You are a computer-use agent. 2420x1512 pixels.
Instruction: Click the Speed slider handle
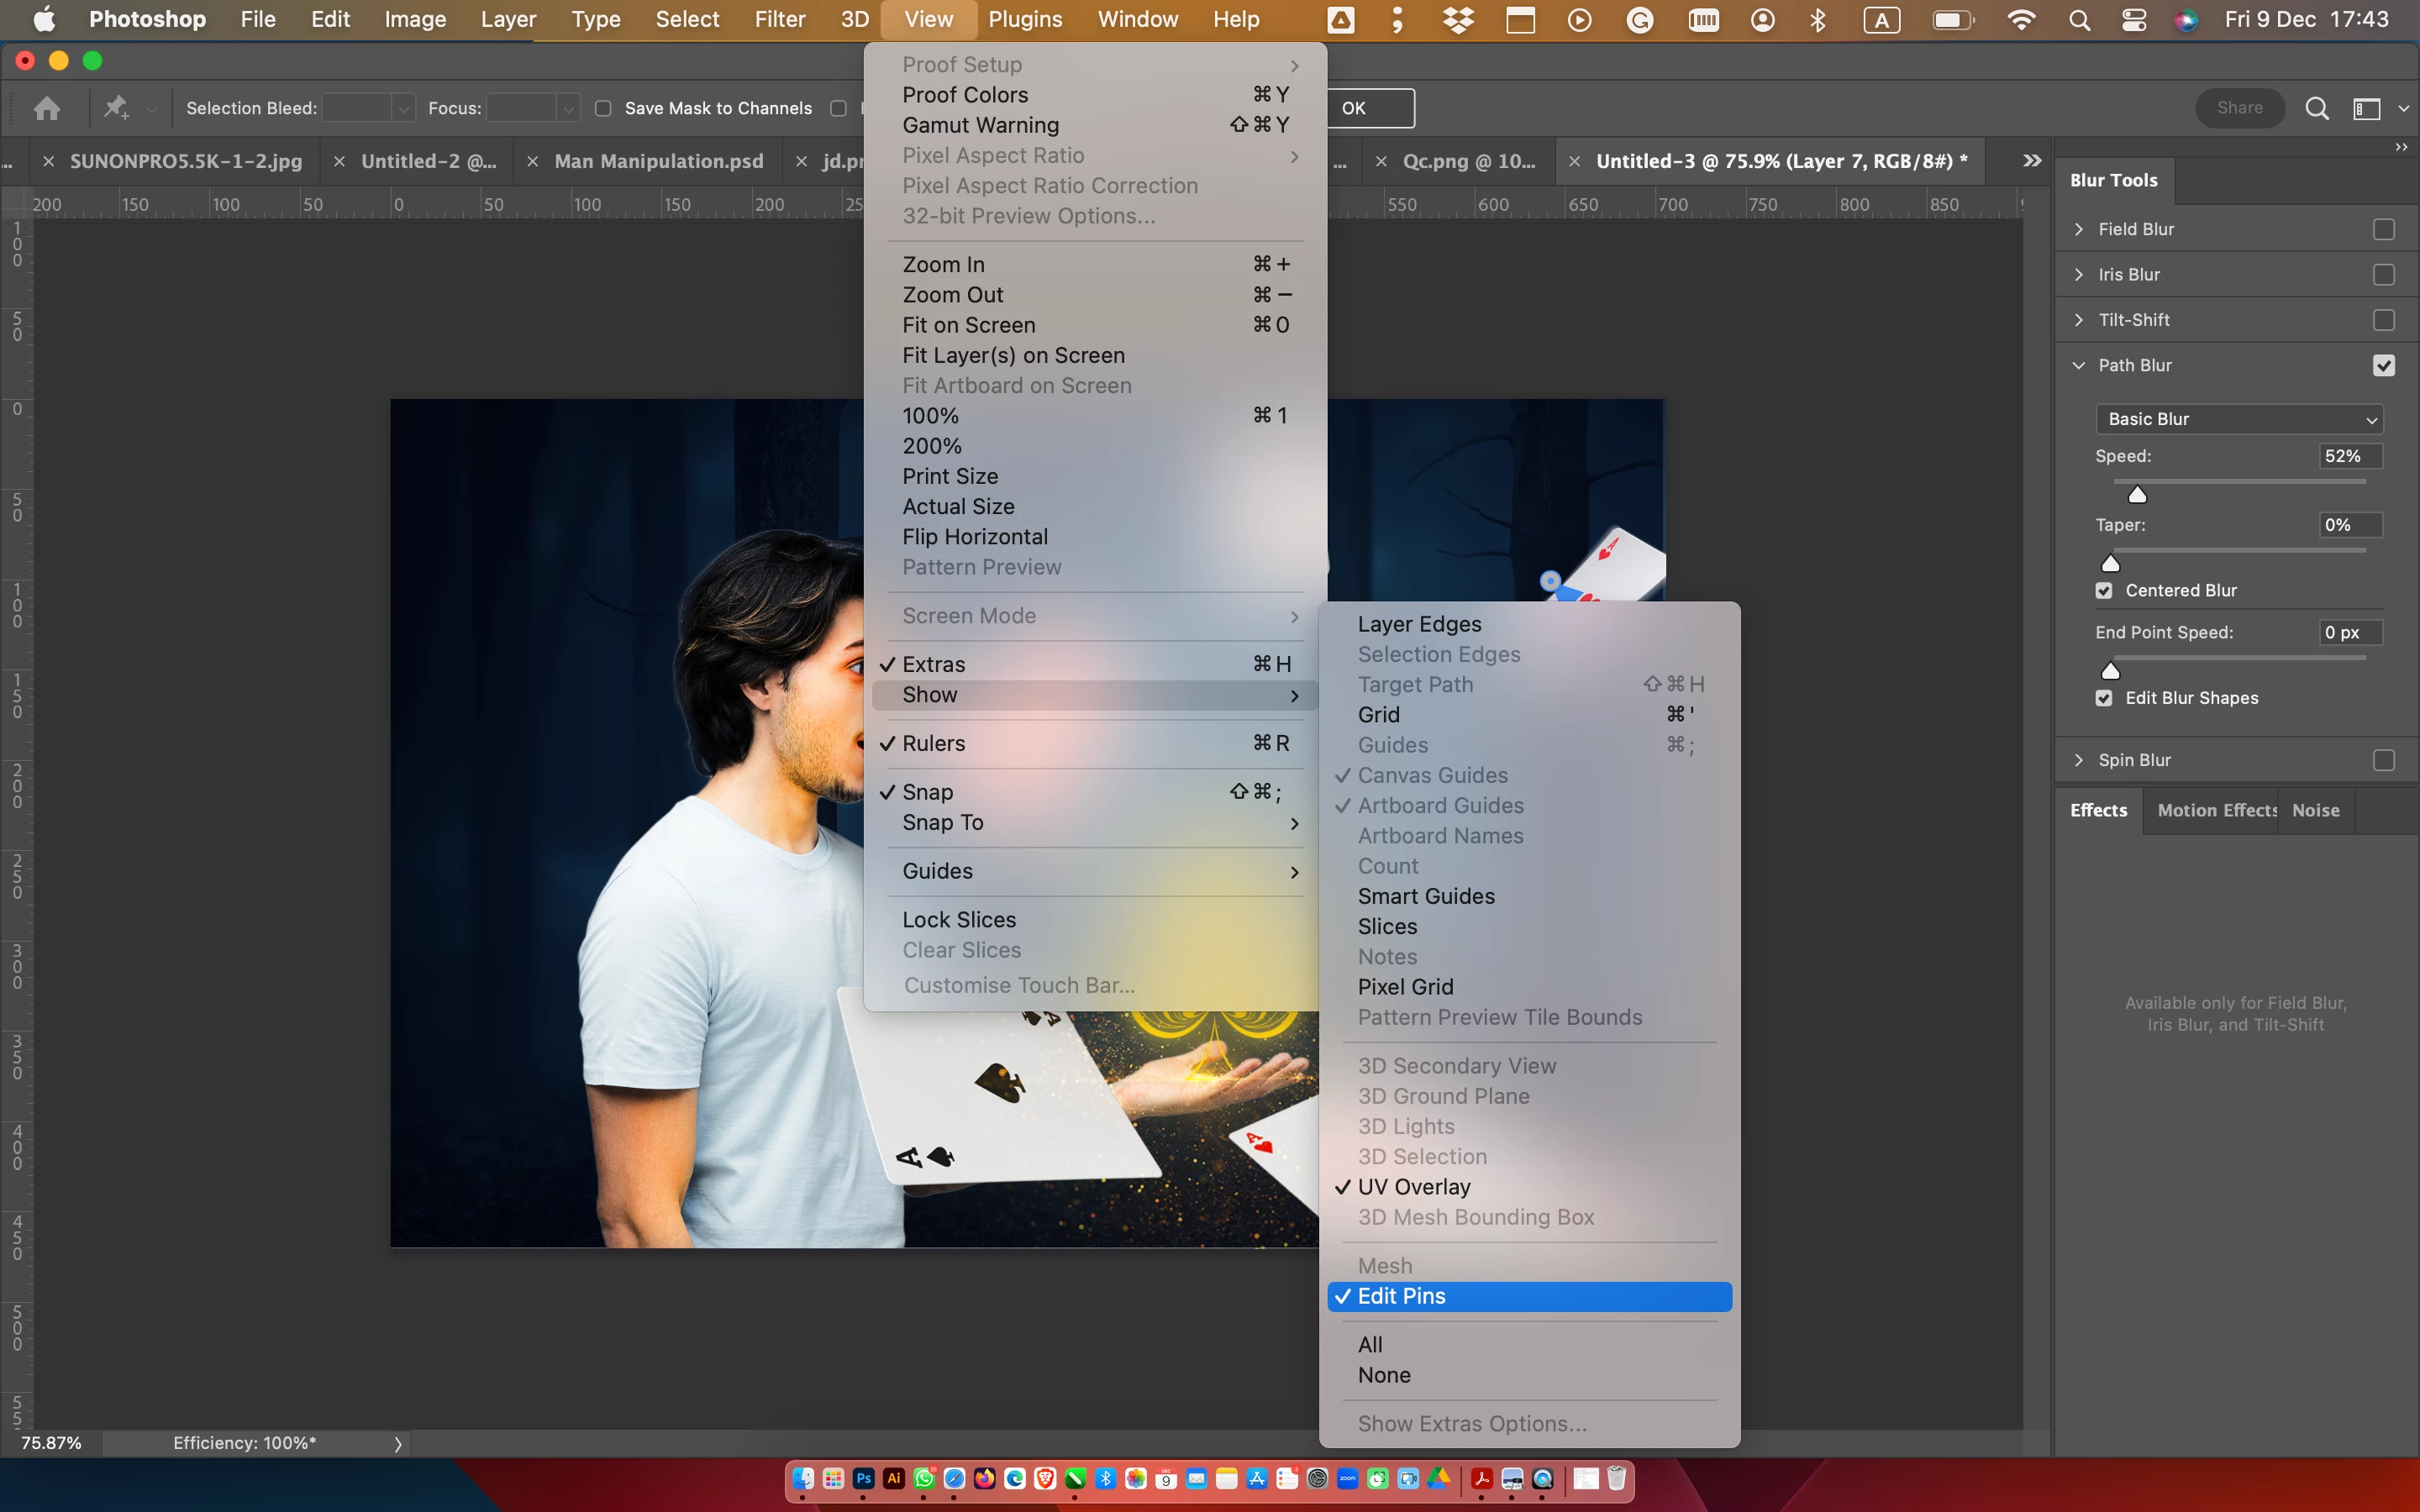point(2137,495)
